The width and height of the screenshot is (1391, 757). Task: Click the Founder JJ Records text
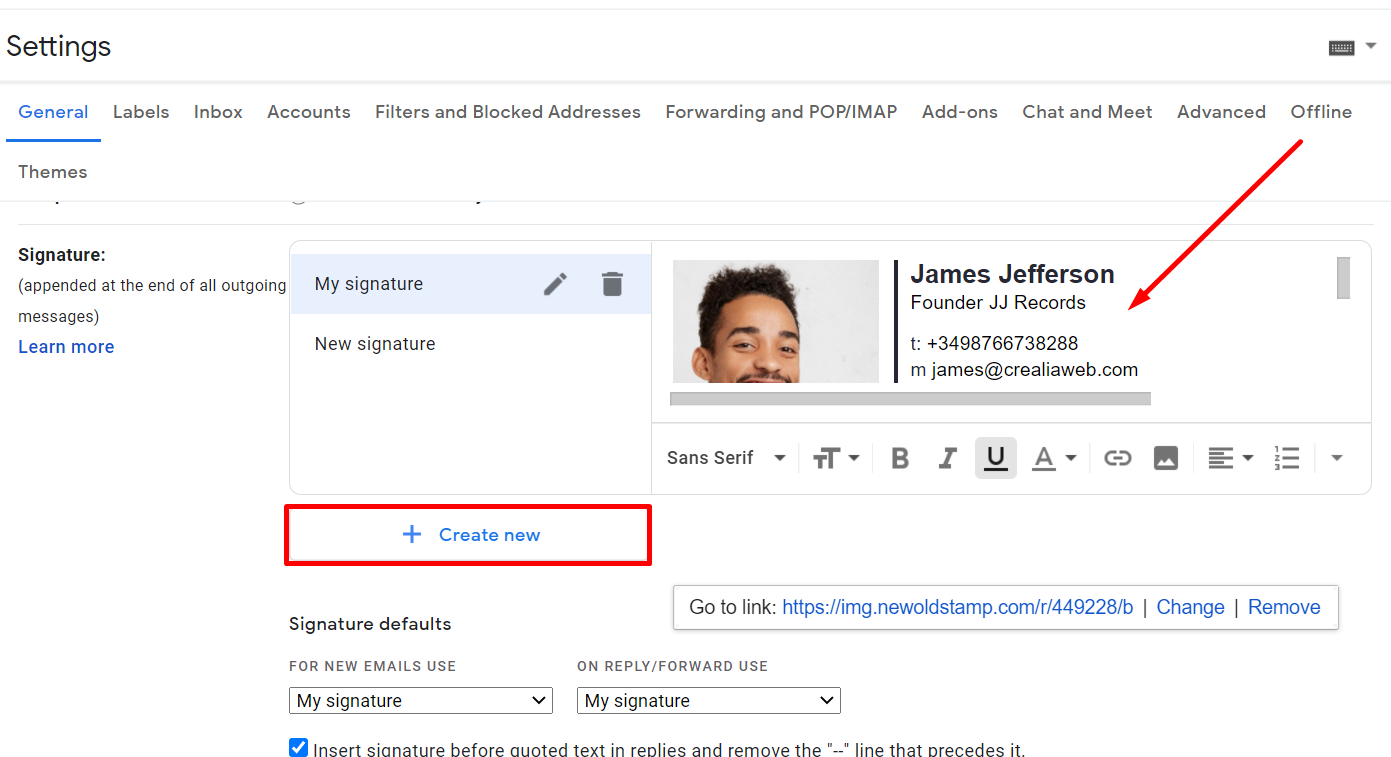998,302
